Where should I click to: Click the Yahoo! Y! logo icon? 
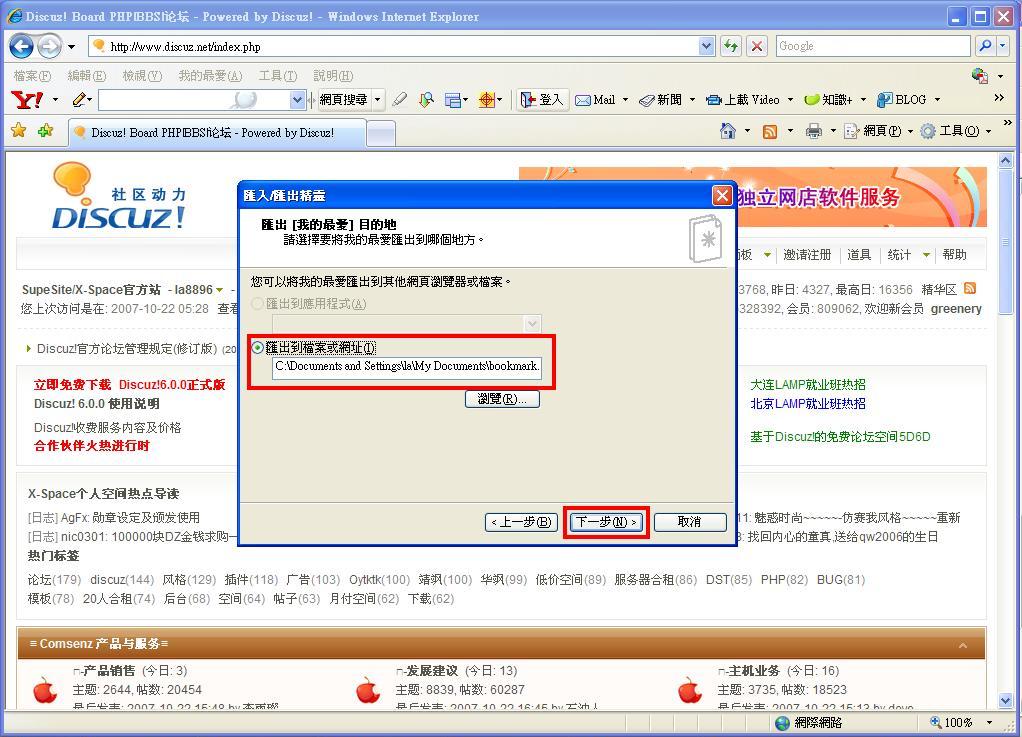[x=28, y=100]
